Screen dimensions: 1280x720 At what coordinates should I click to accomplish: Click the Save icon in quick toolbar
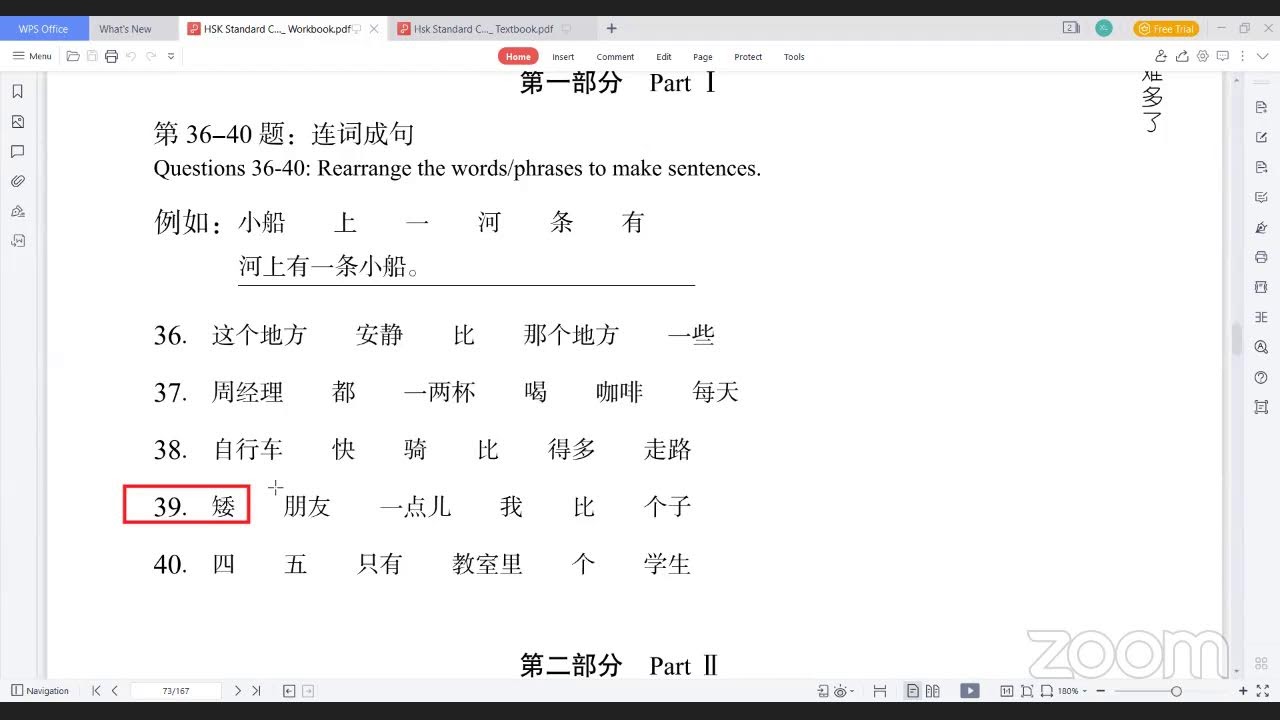point(92,56)
